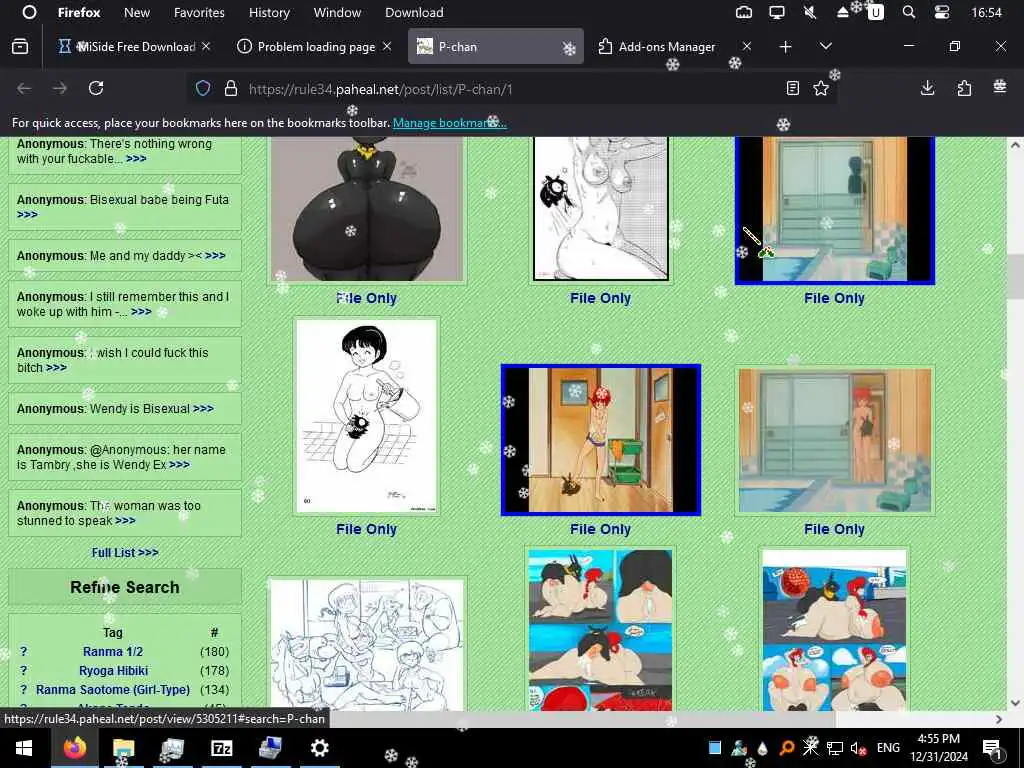Open the Ryoga Hibiki tag link

click(x=114, y=671)
